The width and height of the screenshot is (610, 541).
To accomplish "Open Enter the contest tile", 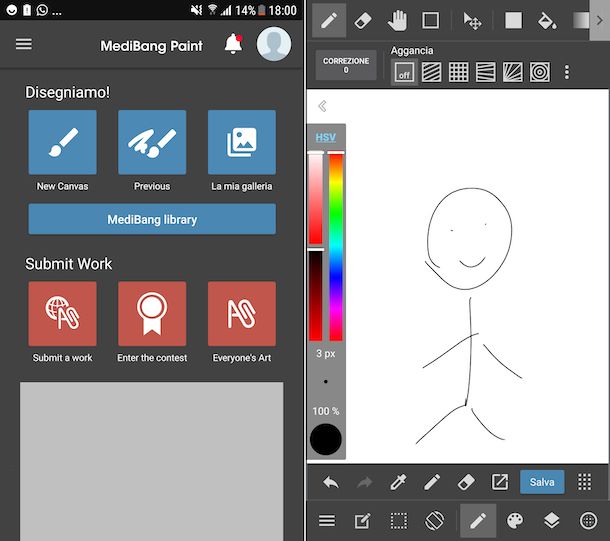I will click(x=152, y=314).
